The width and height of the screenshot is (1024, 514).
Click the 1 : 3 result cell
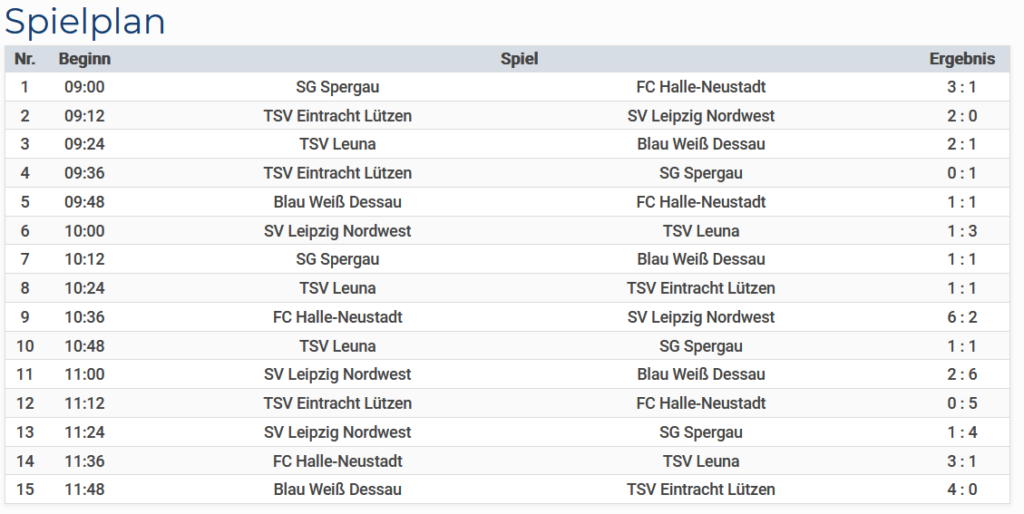[x=962, y=231]
